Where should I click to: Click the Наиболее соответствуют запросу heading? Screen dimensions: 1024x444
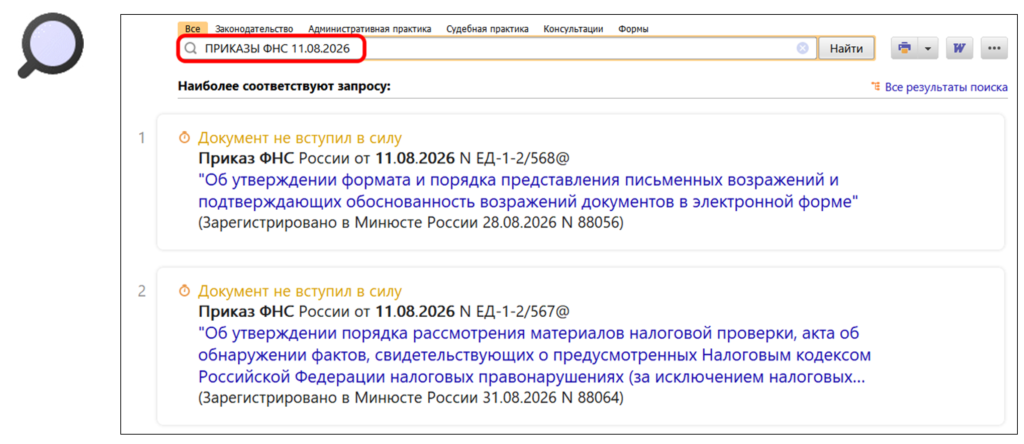coord(283,87)
